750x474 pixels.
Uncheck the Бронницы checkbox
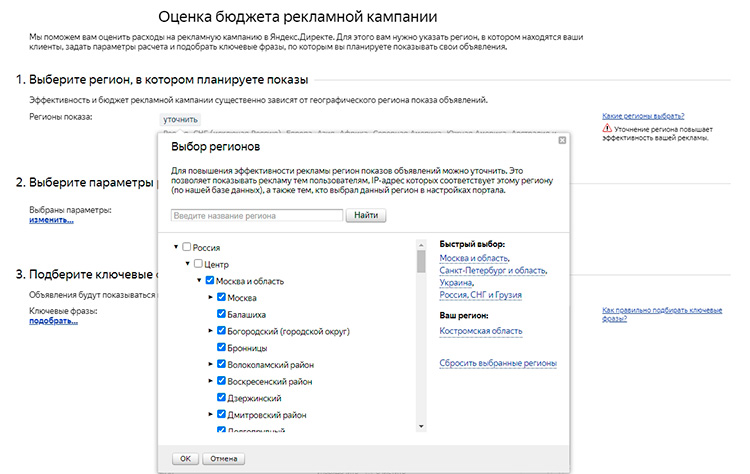[x=221, y=347]
